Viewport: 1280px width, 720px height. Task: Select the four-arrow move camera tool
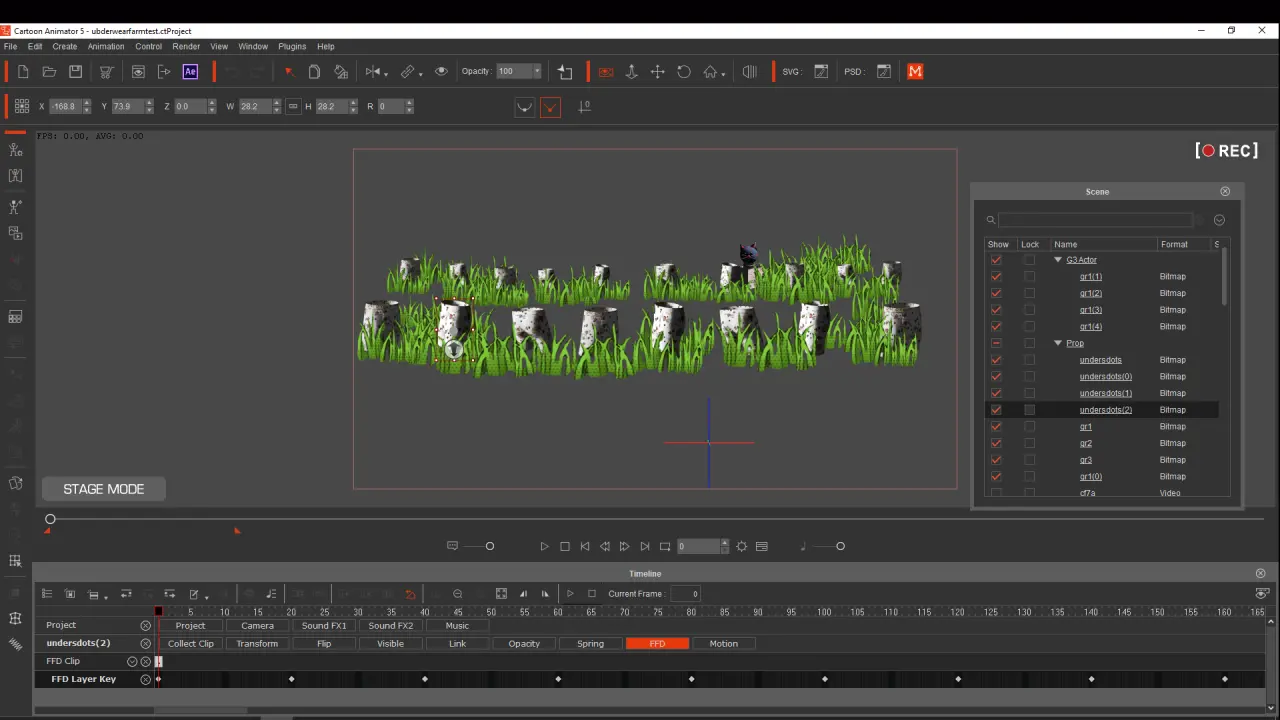(658, 72)
